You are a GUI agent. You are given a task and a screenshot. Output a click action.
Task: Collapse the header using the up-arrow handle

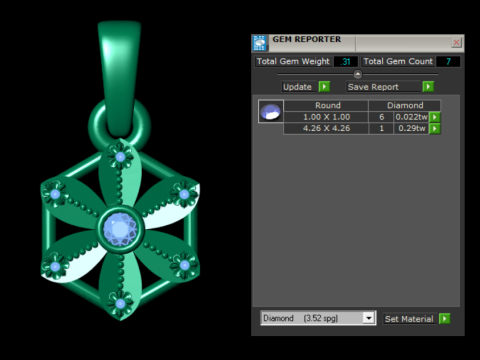click(357, 74)
